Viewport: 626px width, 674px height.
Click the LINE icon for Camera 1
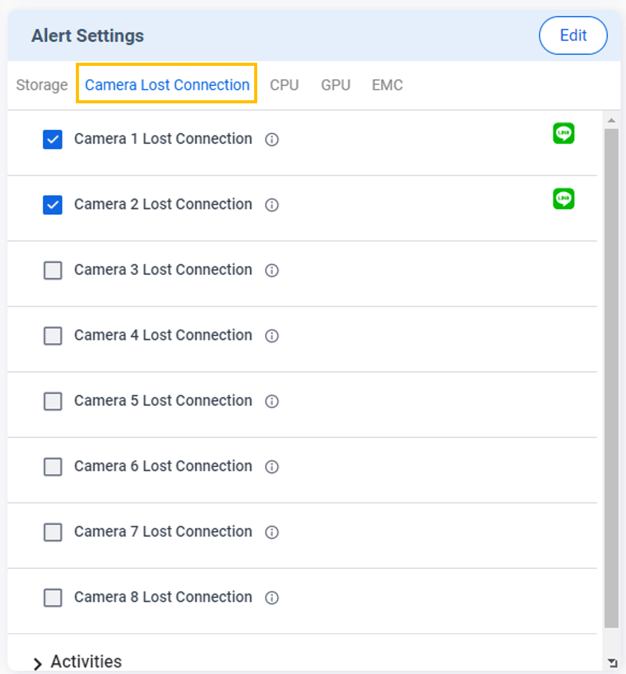(564, 133)
